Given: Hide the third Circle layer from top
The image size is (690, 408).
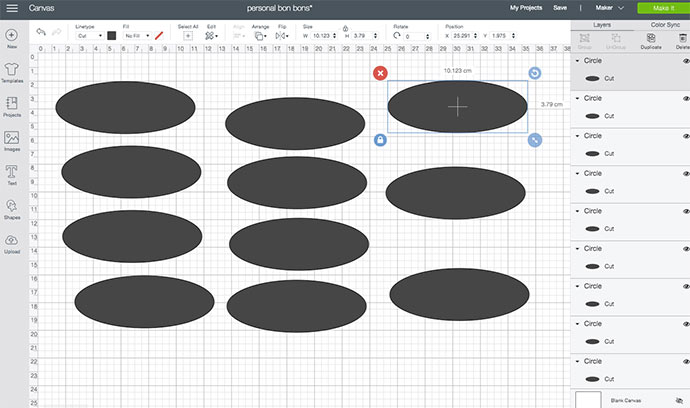Looking at the screenshot, I should click(686, 136).
